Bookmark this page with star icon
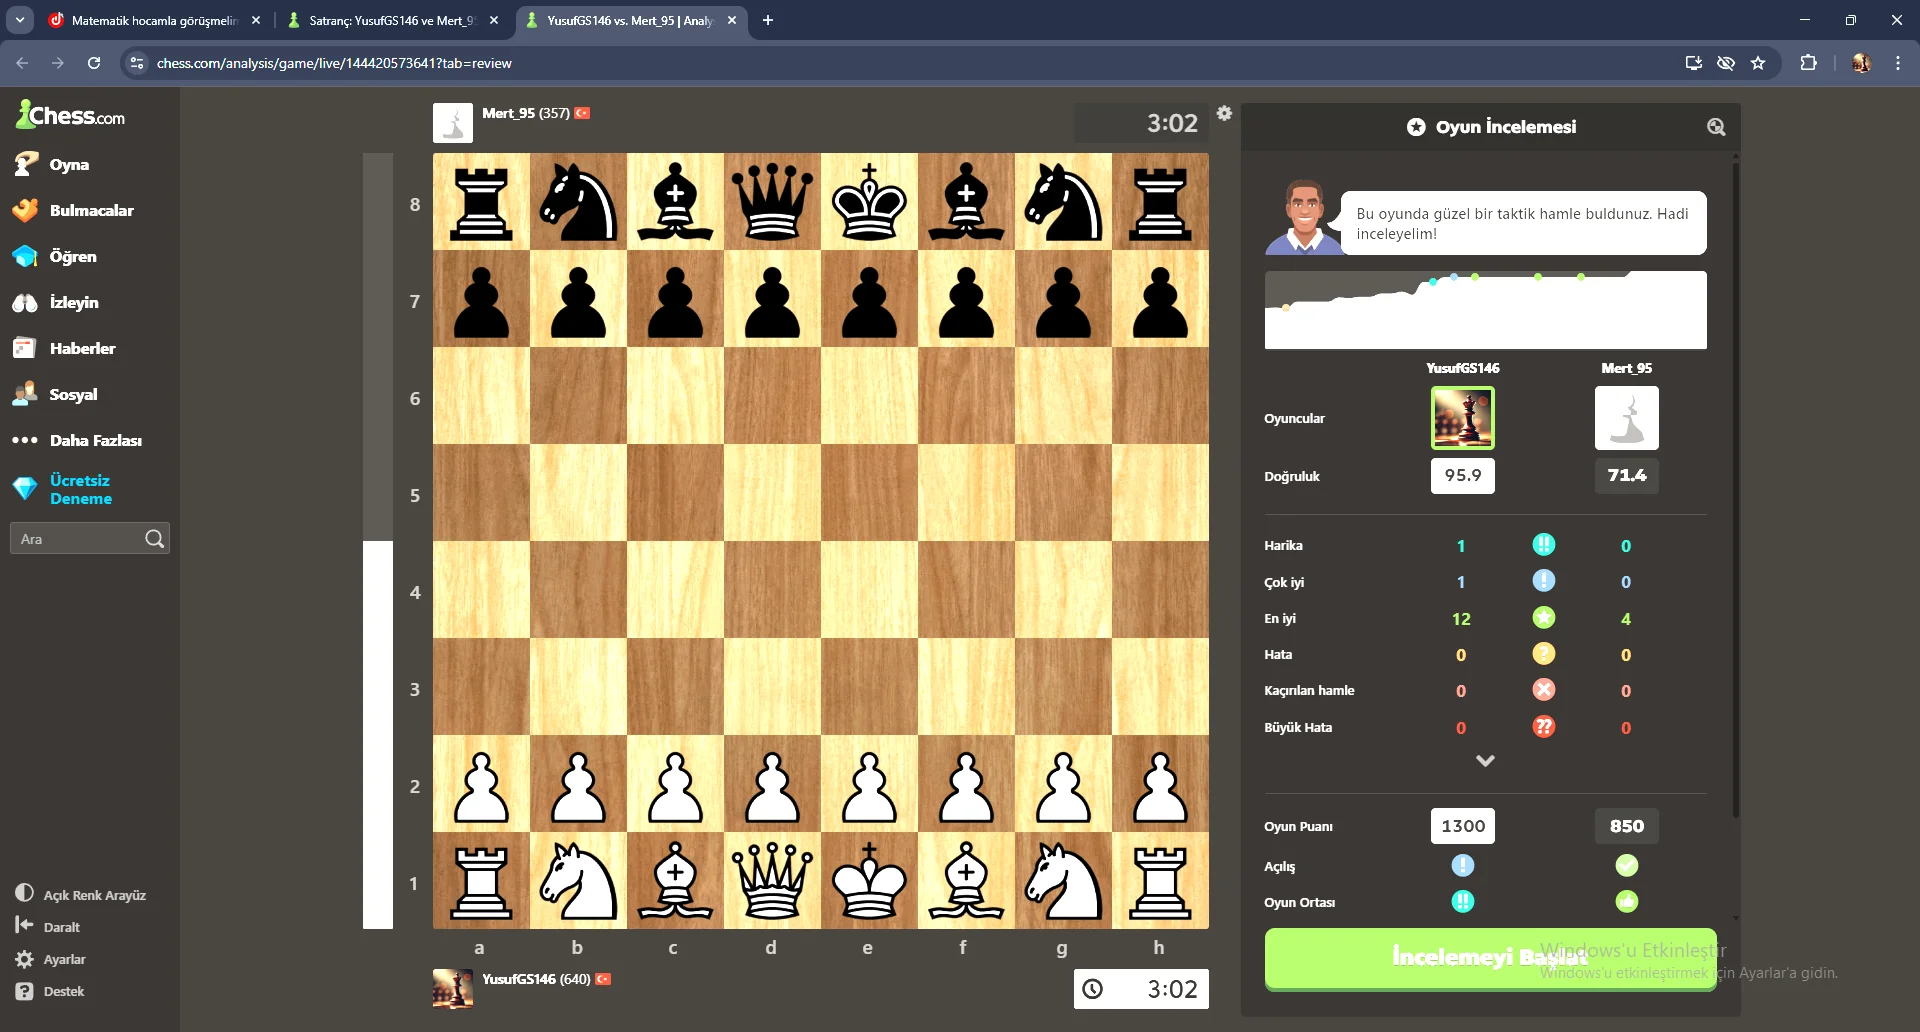This screenshot has width=1920, height=1032. [1758, 63]
